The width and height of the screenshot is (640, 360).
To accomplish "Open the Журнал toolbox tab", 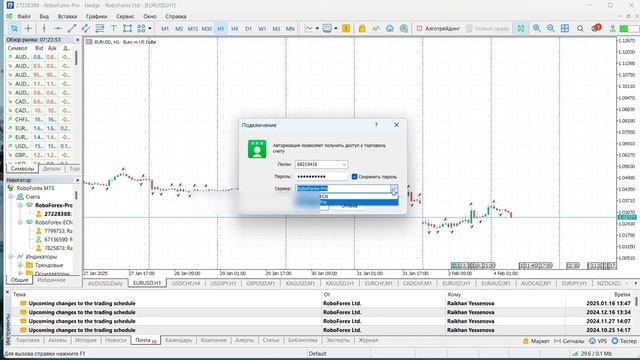I will pos(368,340).
